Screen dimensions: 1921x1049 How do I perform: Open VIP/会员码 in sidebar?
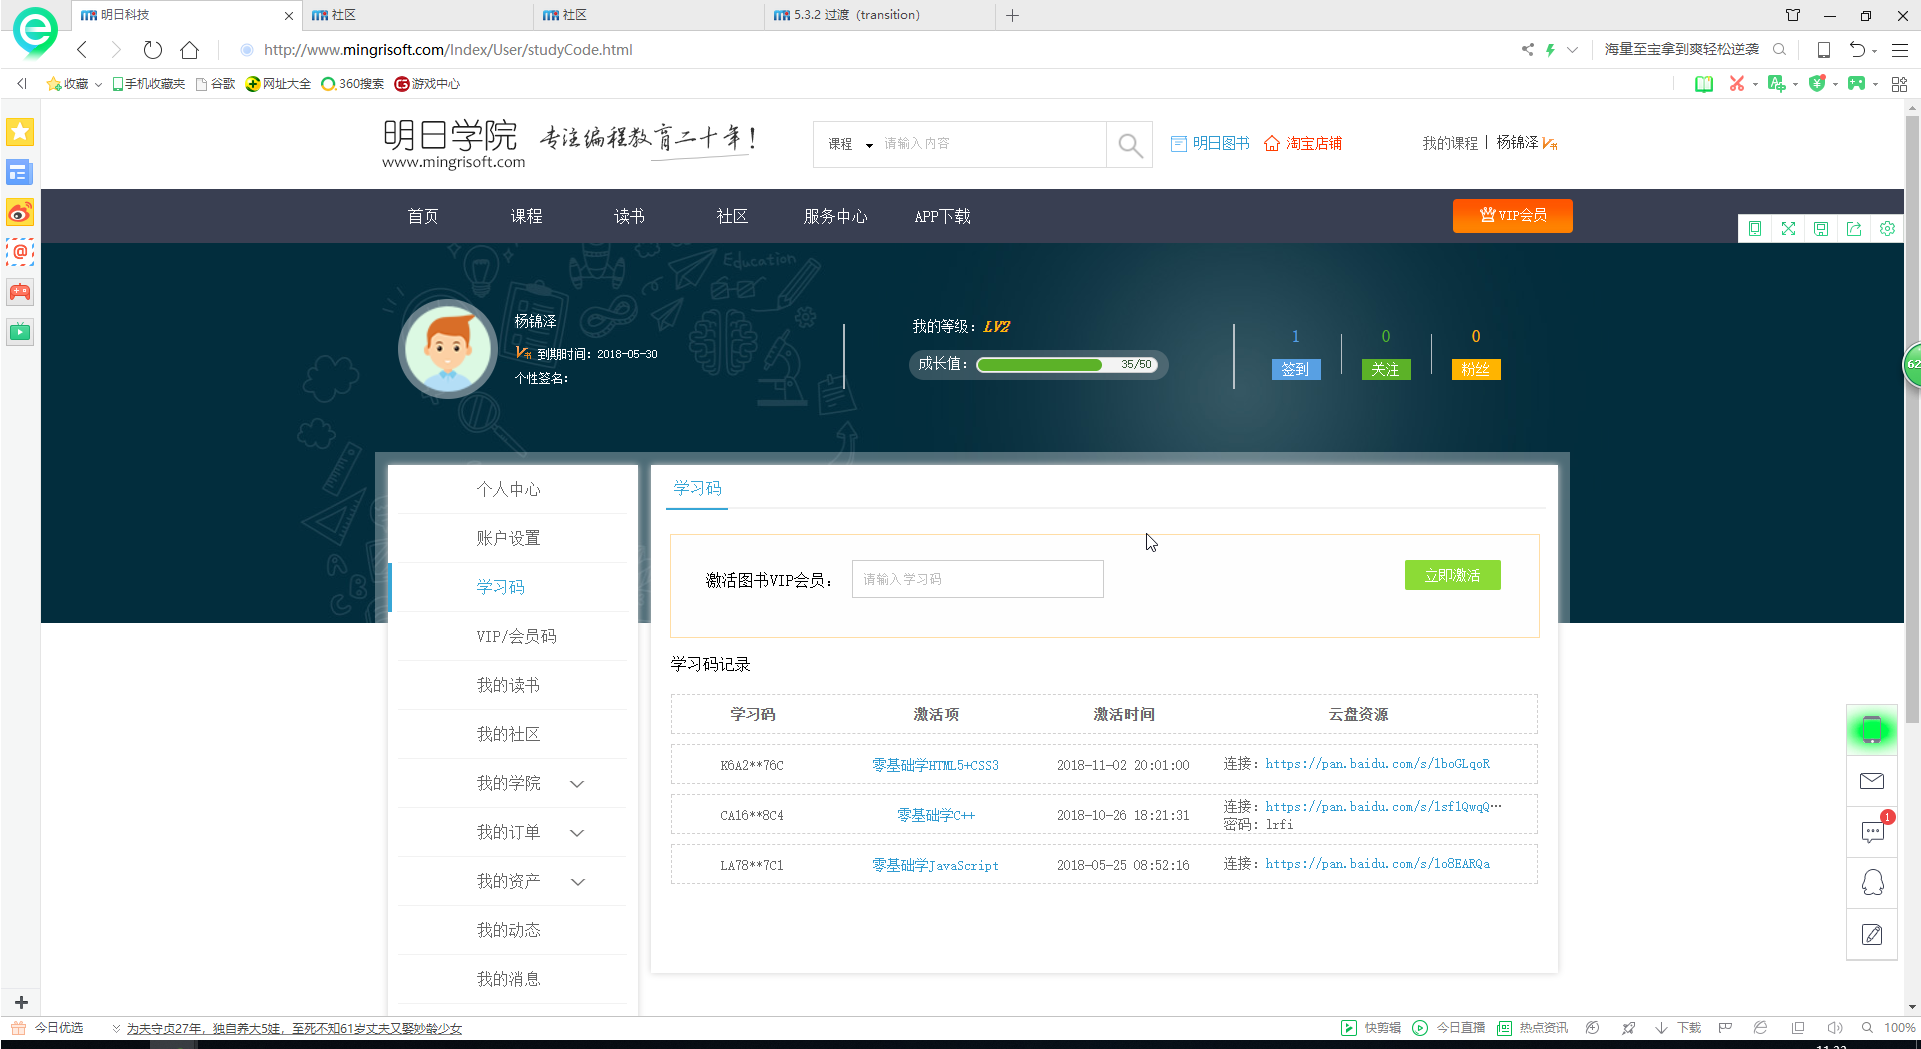coord(516,636)
